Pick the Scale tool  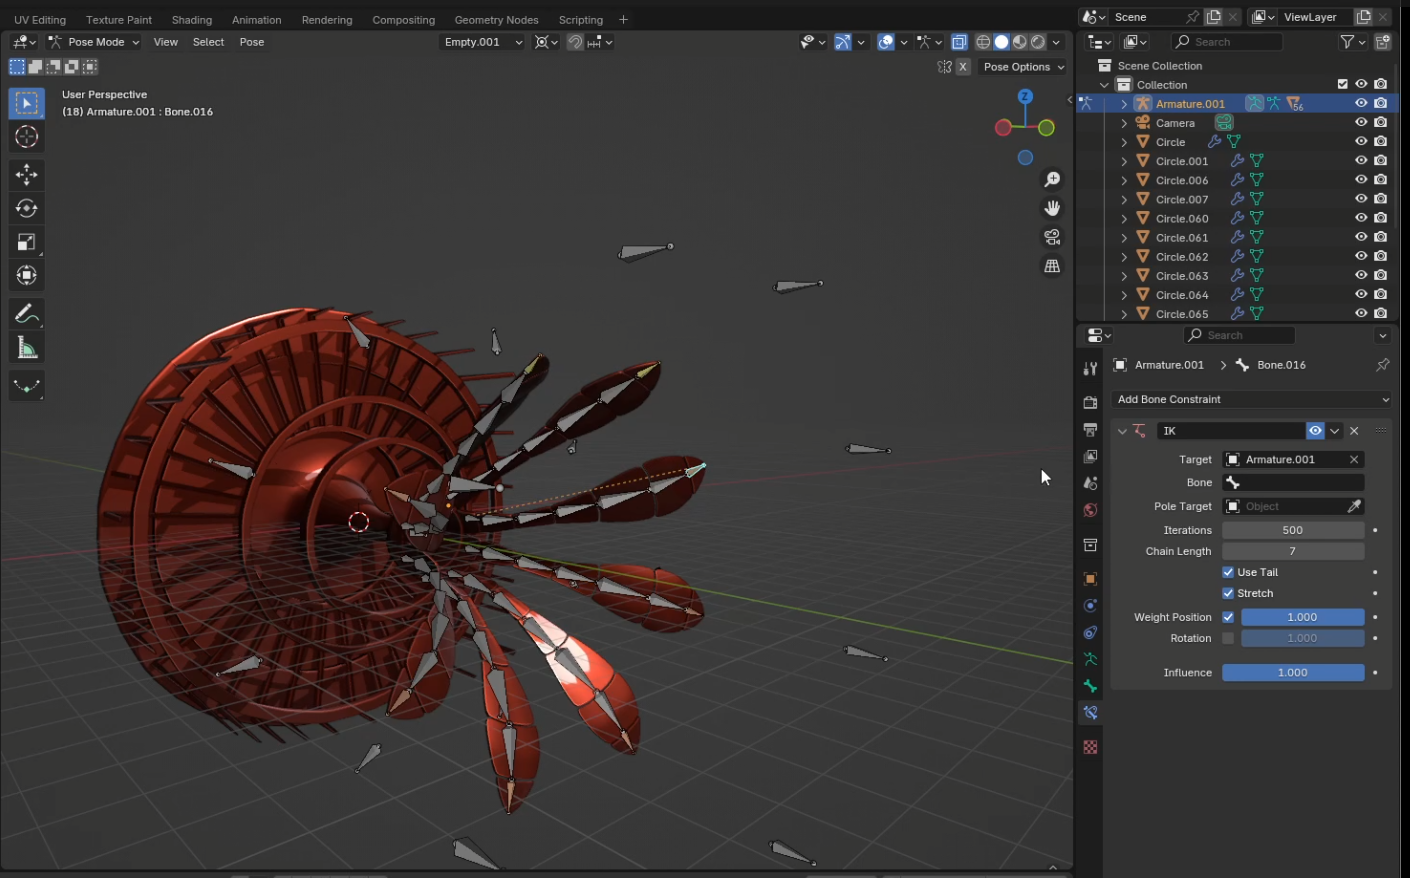(27, 242)
